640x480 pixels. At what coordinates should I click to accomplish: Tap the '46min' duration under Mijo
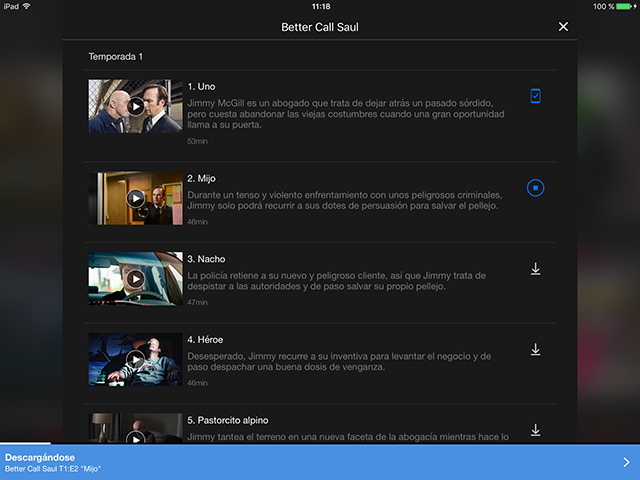pos(198,222)
